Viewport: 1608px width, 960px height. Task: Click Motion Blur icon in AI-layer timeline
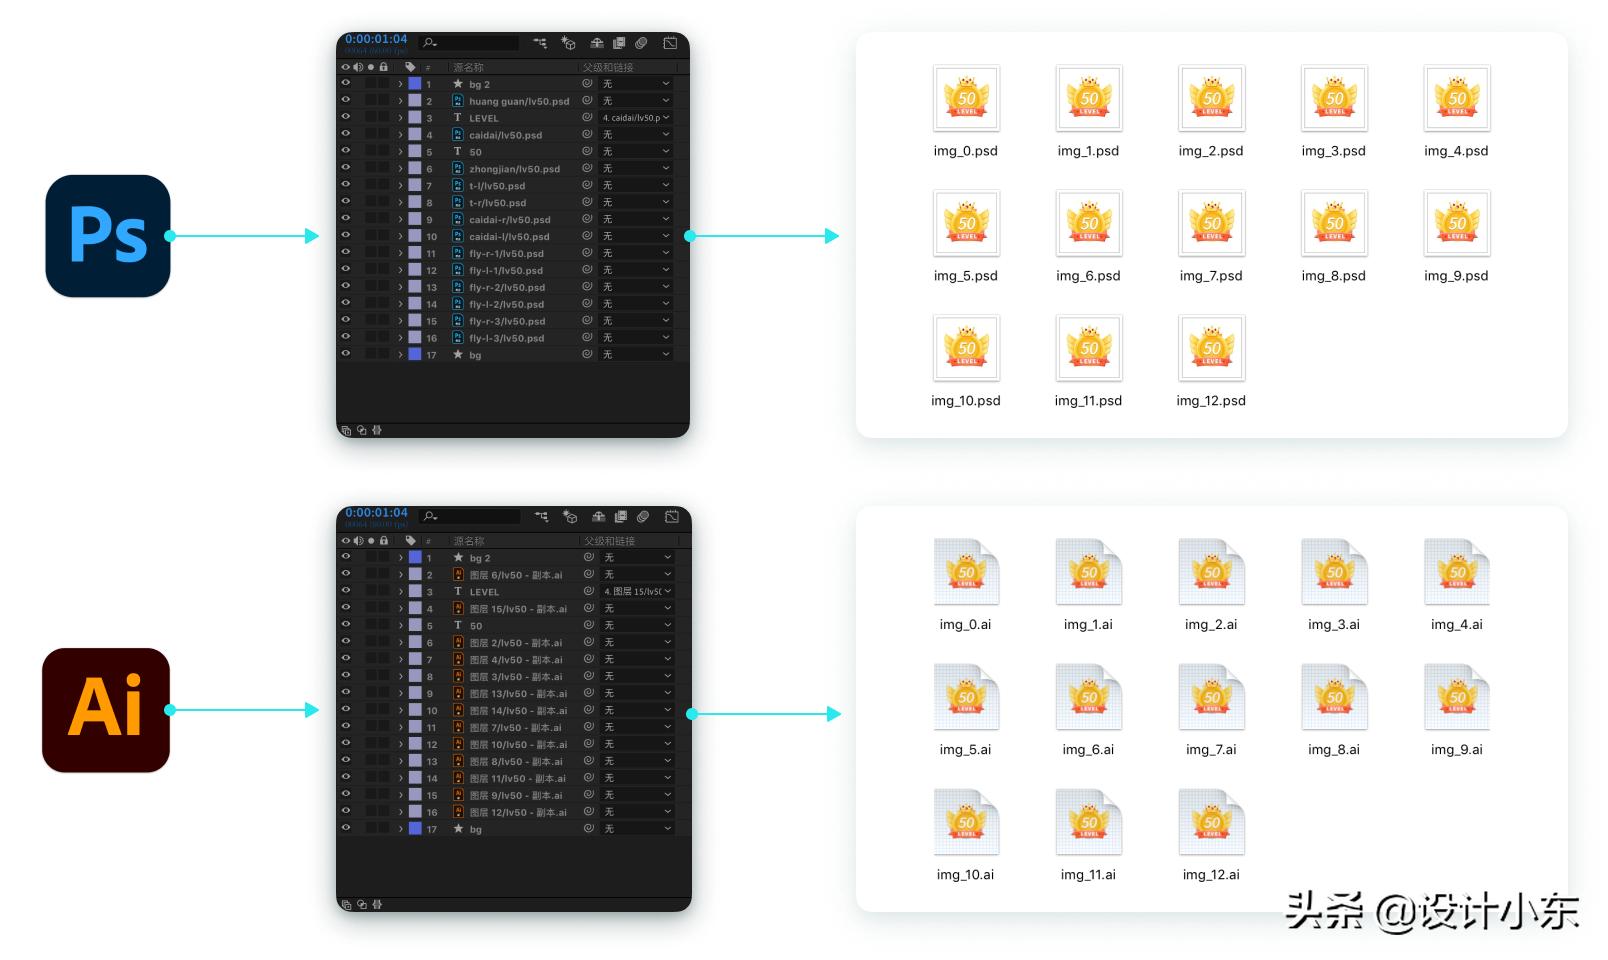point(643,517)
